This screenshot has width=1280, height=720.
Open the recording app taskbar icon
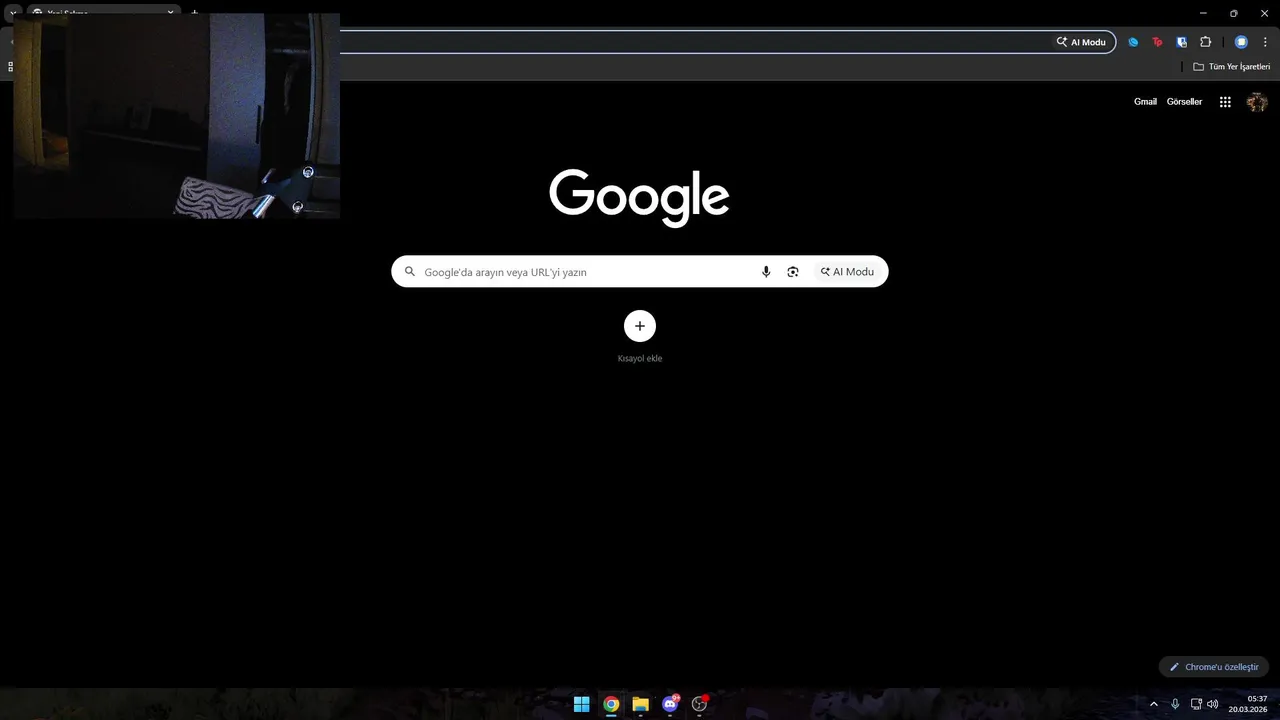(699, 704)
